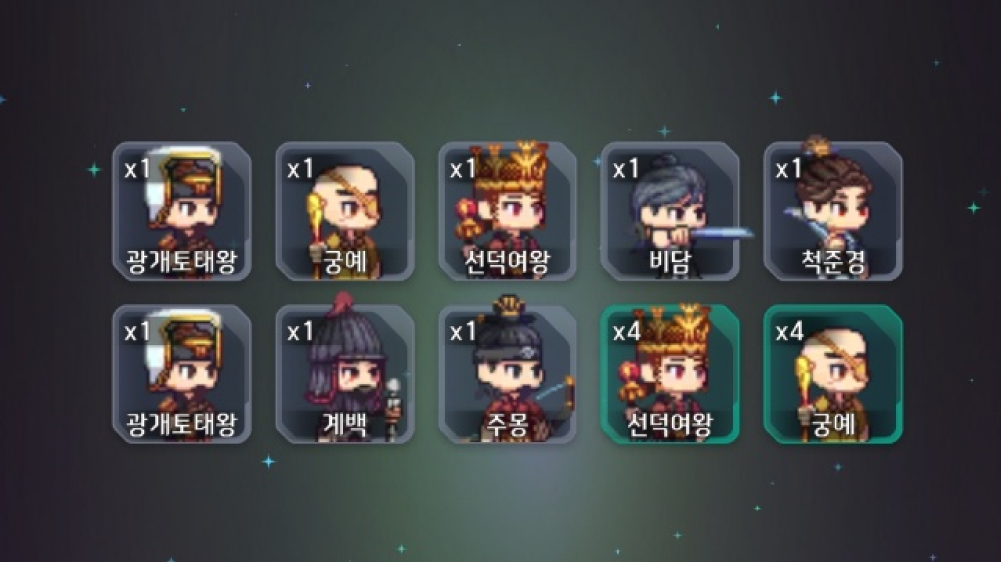This screenshot has height=562, width=1001.
Task: Select the teal-bordered x4 선덕여왕 card
Action: pos(670,374)
